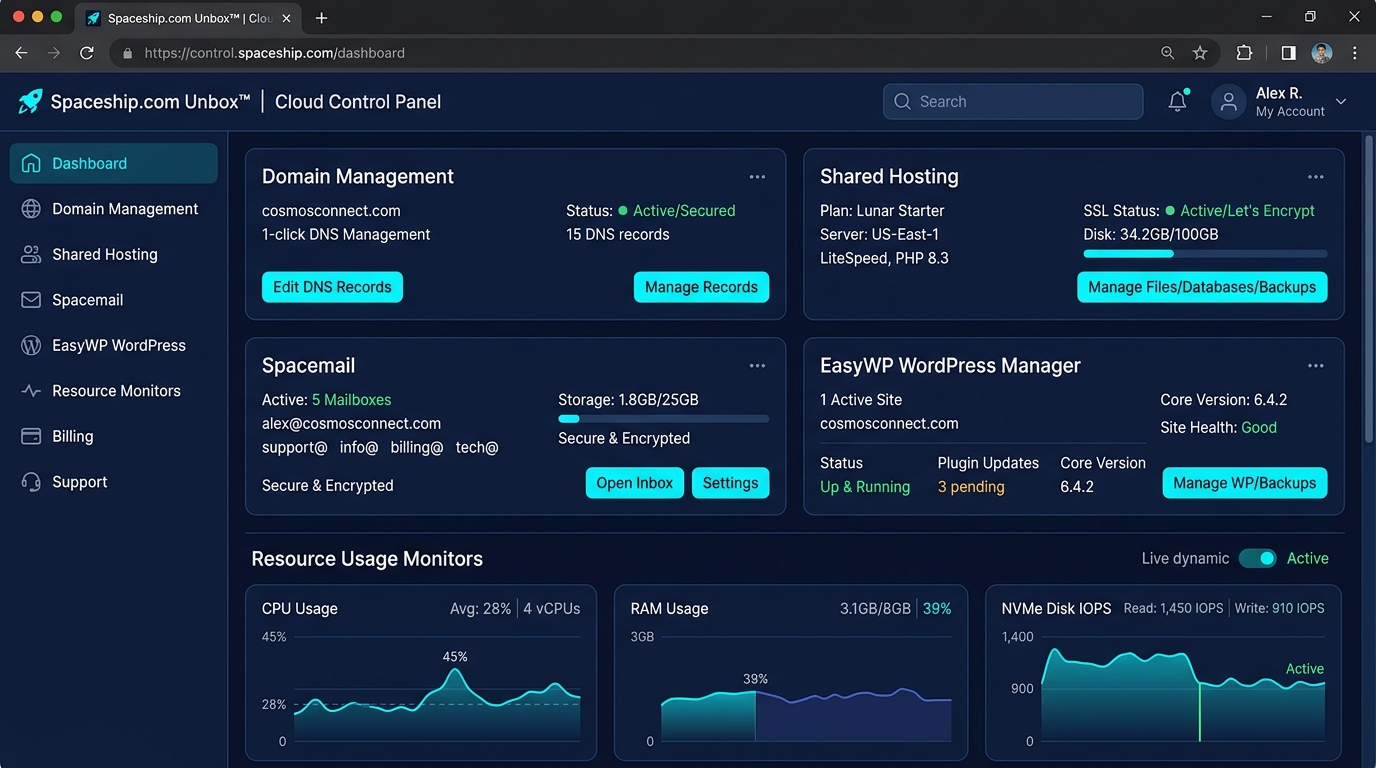This screenshot has width=1376, height=768.
Task: Select Dashboard in the sidebar
Action: [x=113, y=163]
